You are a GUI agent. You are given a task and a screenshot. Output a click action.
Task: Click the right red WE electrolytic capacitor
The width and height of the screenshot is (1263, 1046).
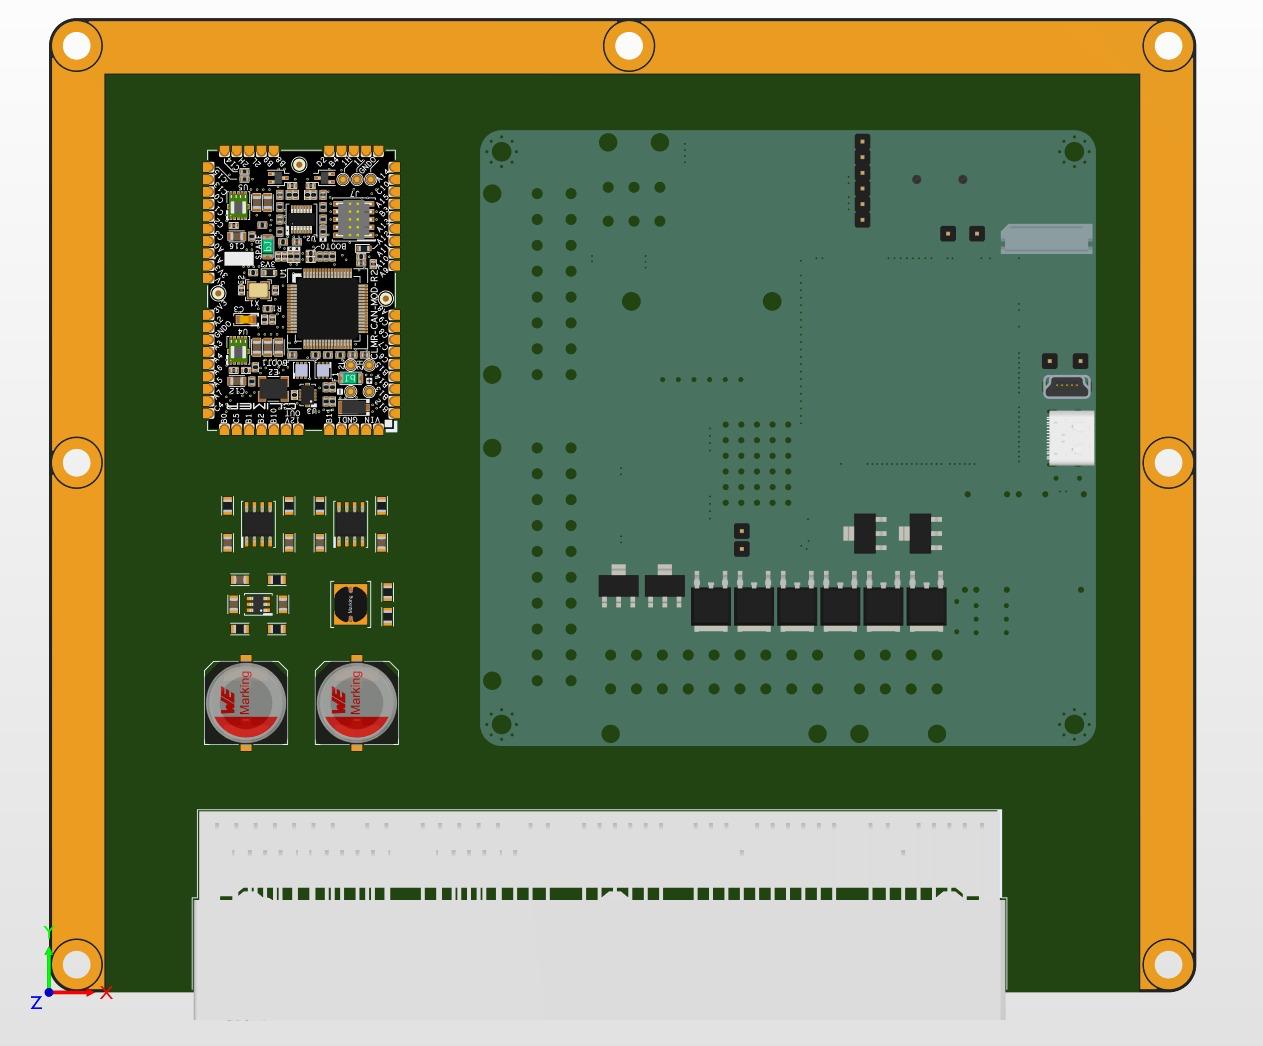pos(357,703)
